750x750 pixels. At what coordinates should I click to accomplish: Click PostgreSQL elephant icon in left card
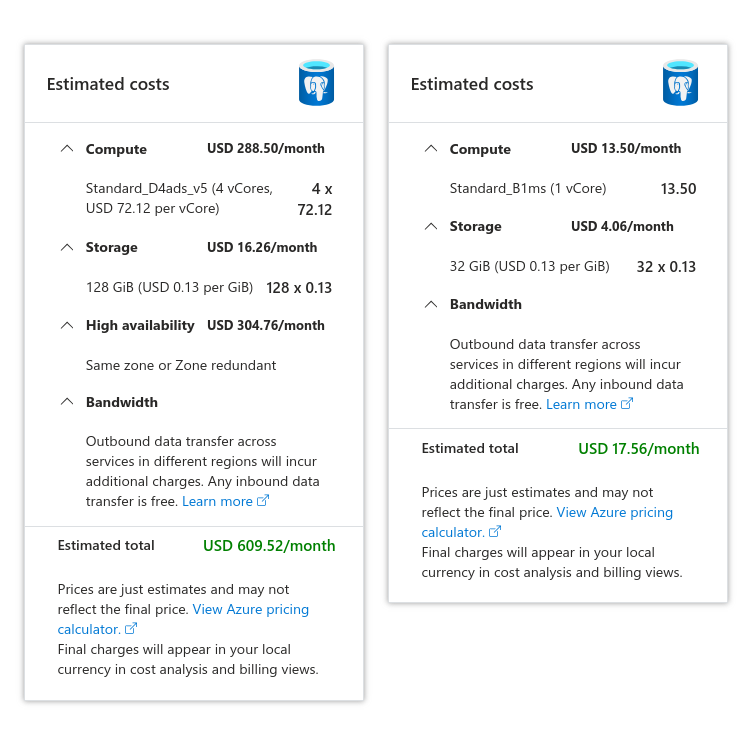[317, 83]
